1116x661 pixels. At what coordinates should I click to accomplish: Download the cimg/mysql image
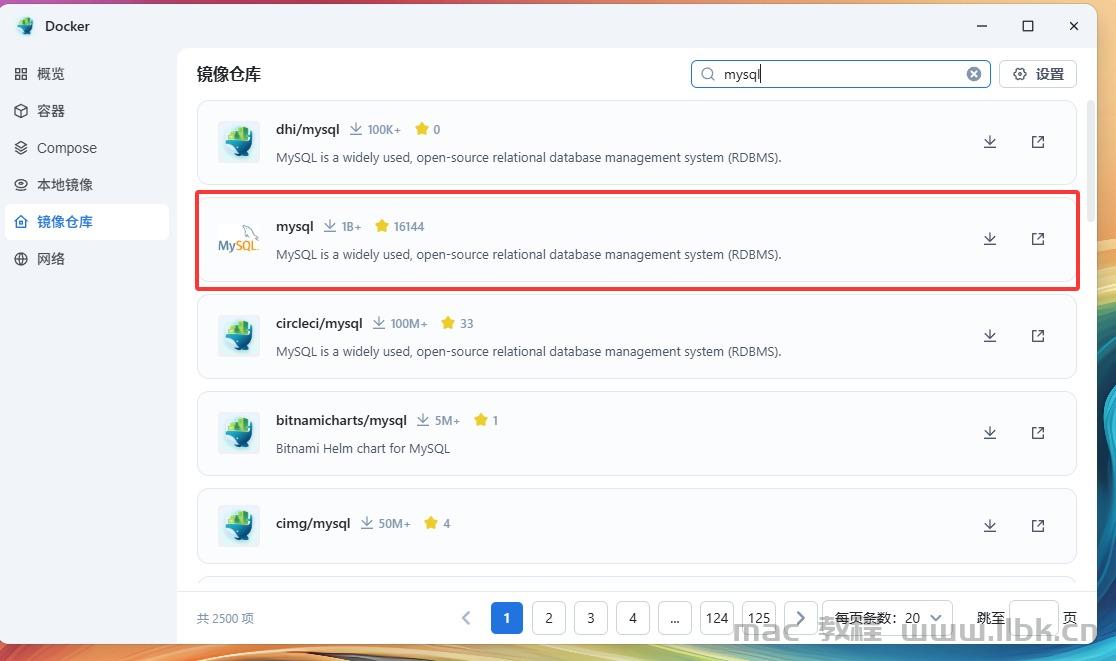click(989, 525)
